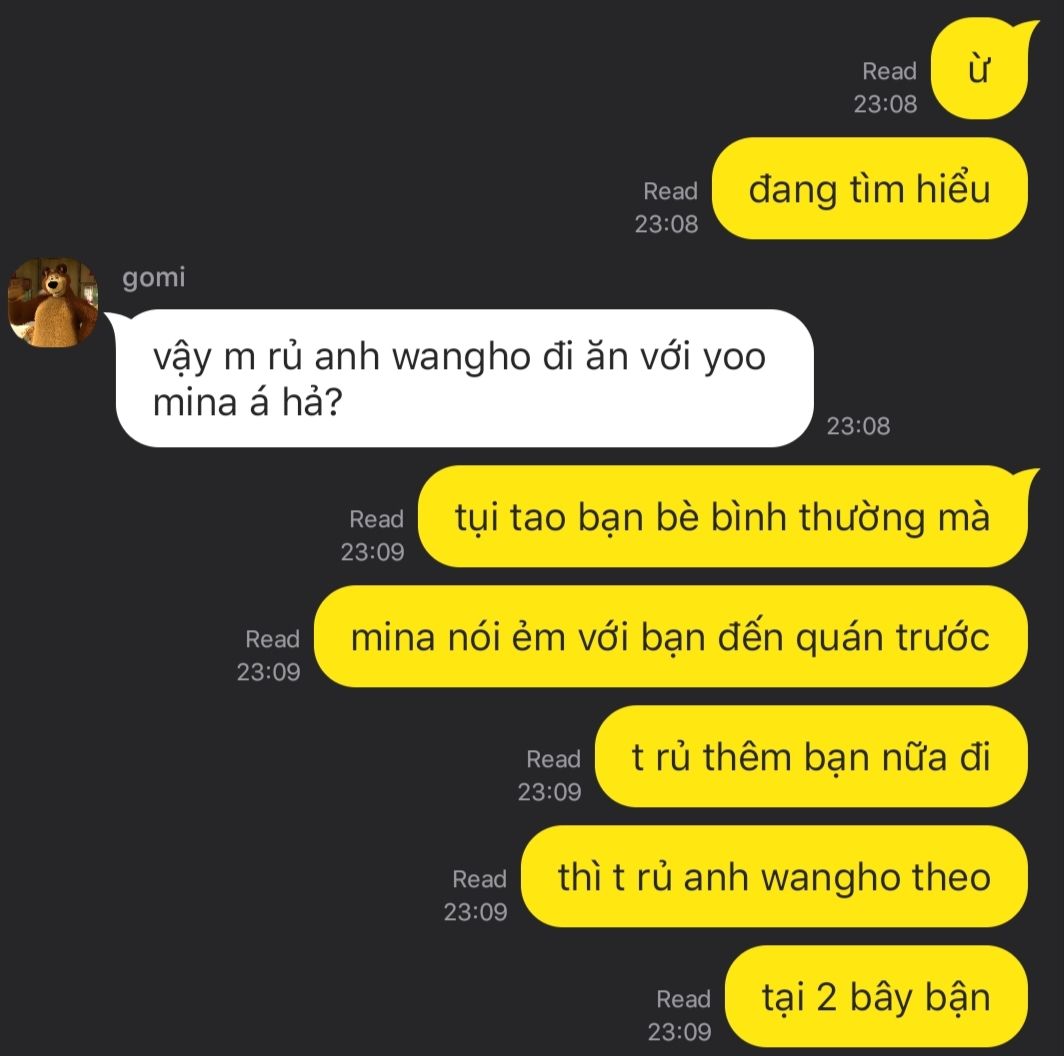Screen dimensions: 1064x1056
Task: Tap Read status beside "mina nói ẻm" message
Action: 269,656
